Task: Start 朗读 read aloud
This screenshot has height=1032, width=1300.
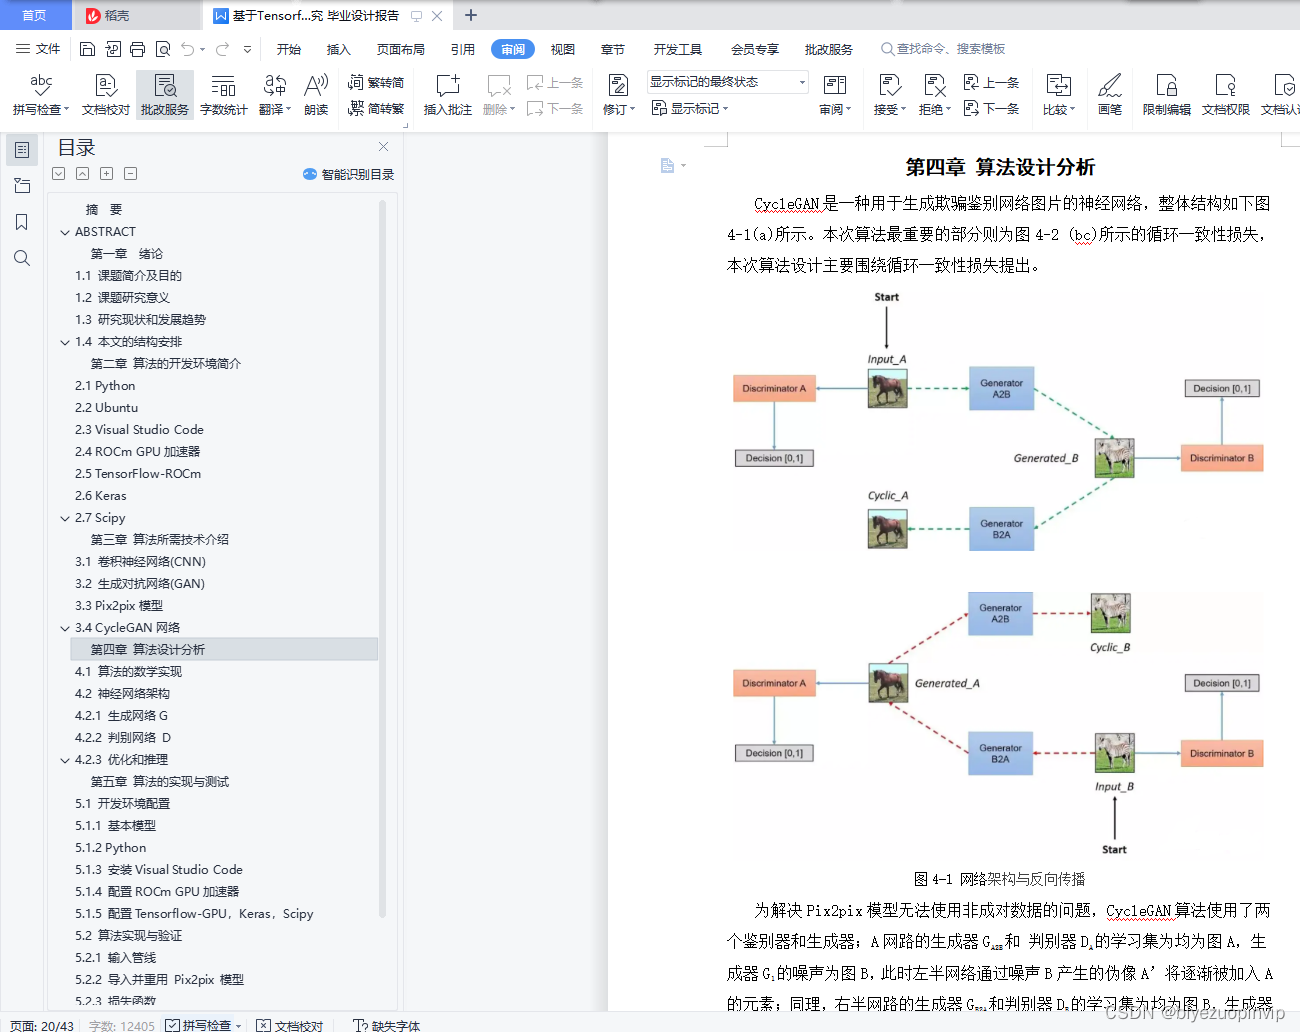Action: [x=315, y=93]
